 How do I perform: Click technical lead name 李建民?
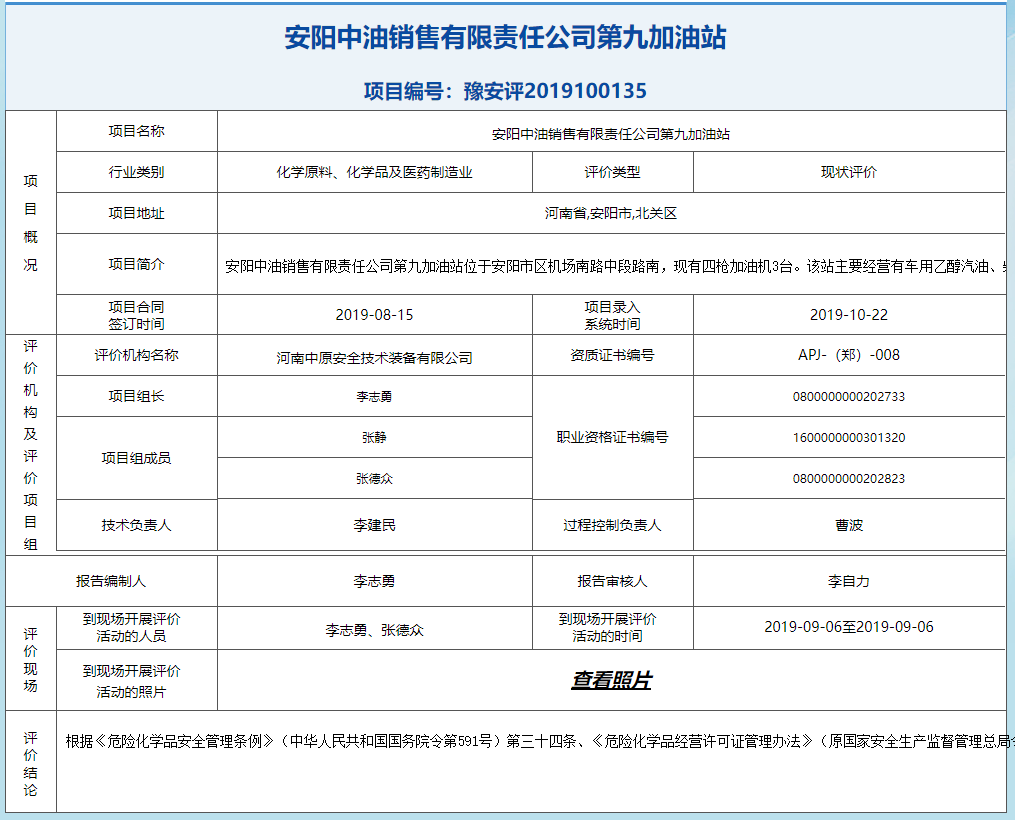click(375, 525)
